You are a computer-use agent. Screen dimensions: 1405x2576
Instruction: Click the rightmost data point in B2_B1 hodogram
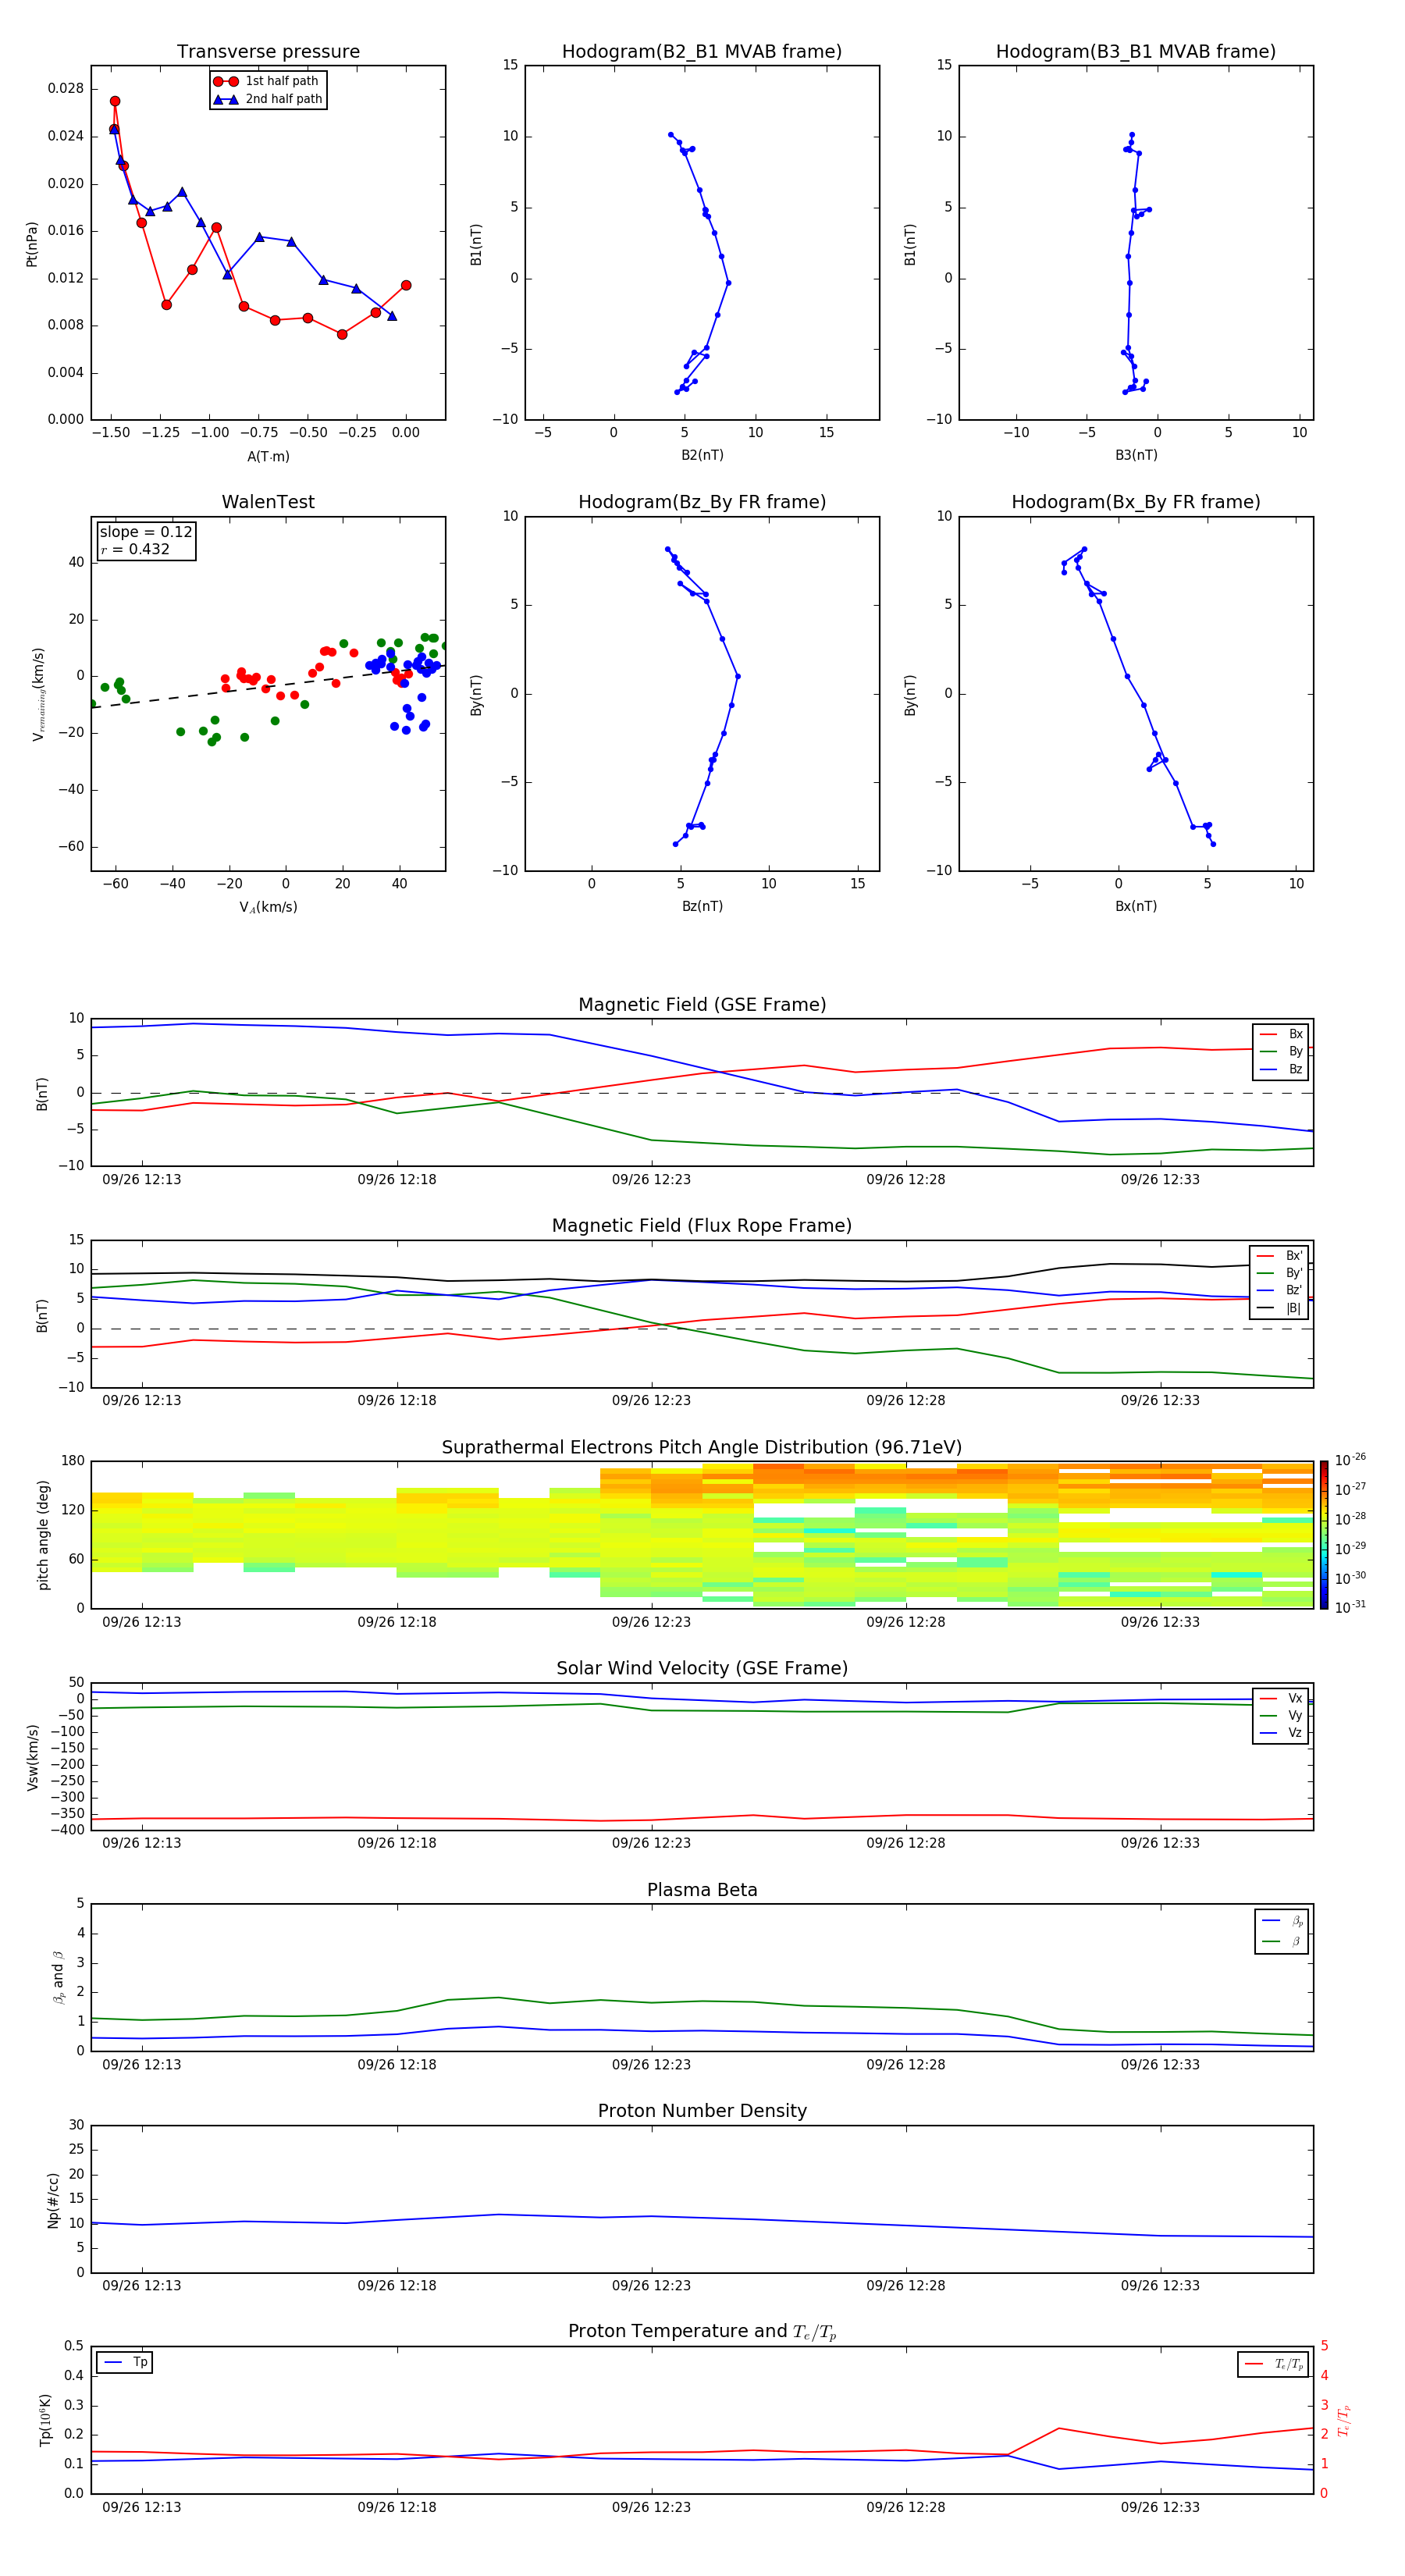(x=728, y=283)
